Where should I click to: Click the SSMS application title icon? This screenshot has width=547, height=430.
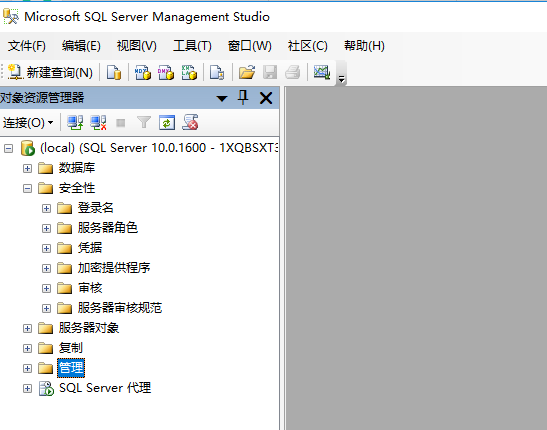click(10, 16)
